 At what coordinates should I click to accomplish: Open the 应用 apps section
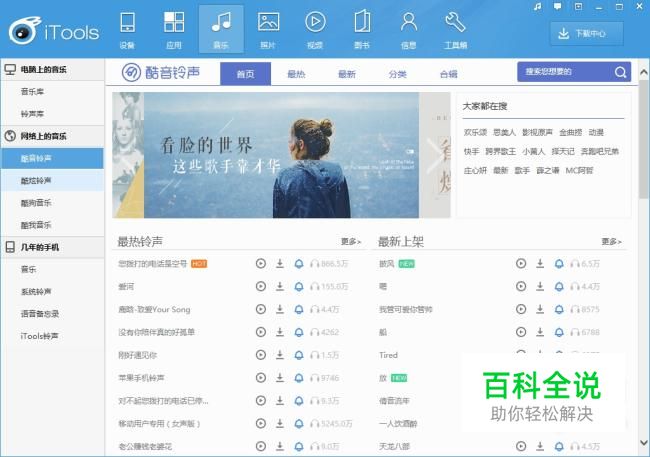(174, 30)
